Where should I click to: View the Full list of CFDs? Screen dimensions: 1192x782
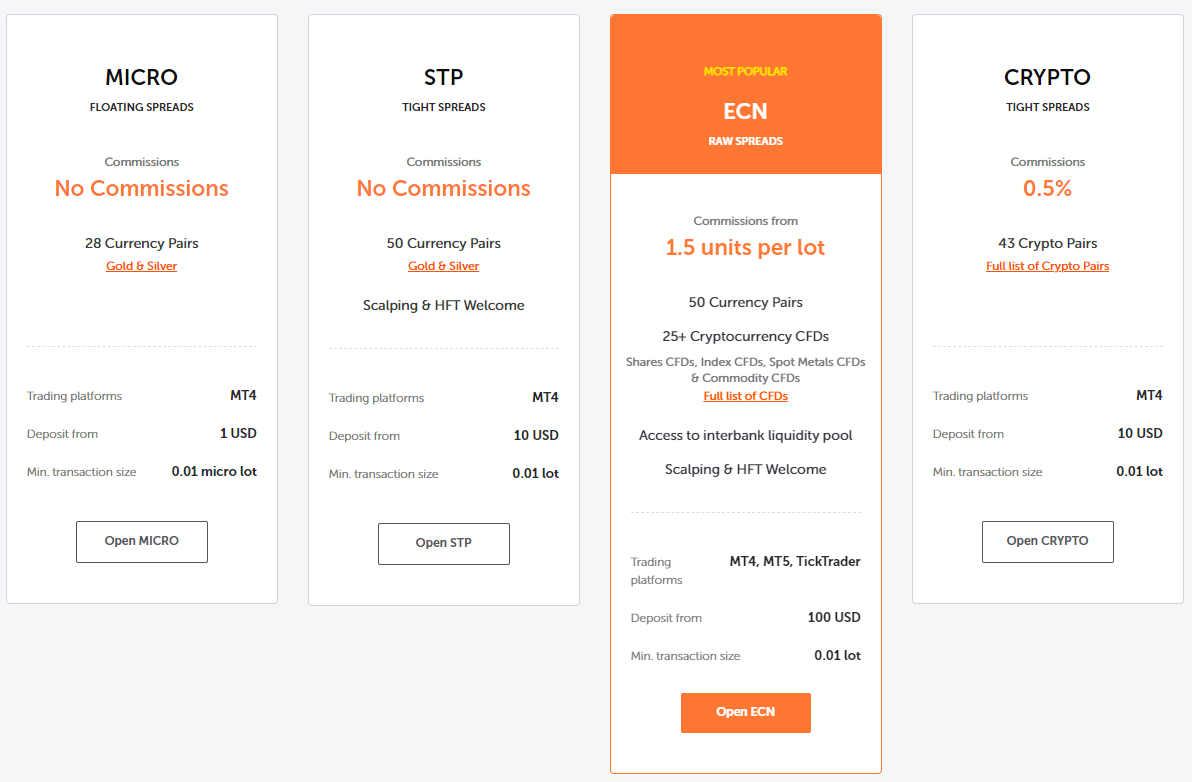(x=745, y=396)
